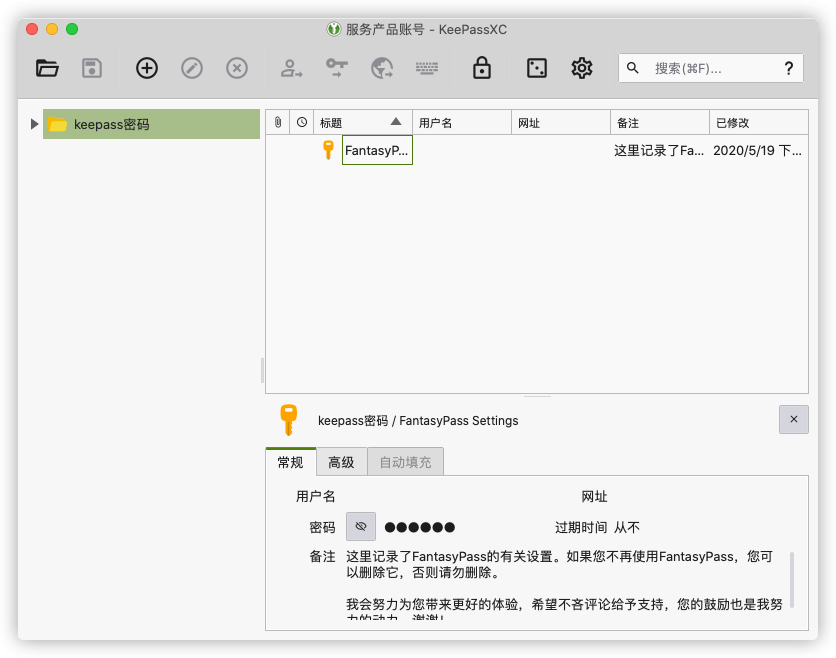Sort by the attachment paperclip column
The image size is (836, 658).
click(278, 123)
